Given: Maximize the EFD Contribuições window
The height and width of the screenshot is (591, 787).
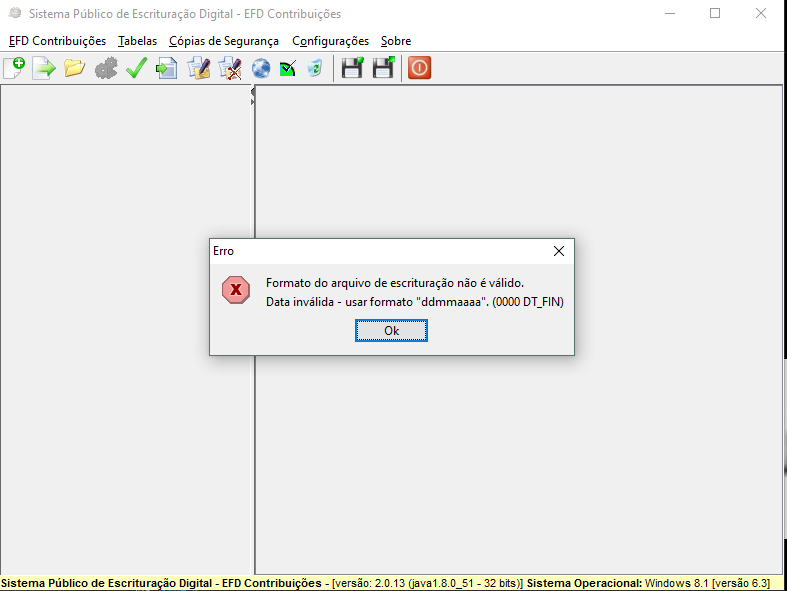Looking at the screenshot, I should [715, 14].
